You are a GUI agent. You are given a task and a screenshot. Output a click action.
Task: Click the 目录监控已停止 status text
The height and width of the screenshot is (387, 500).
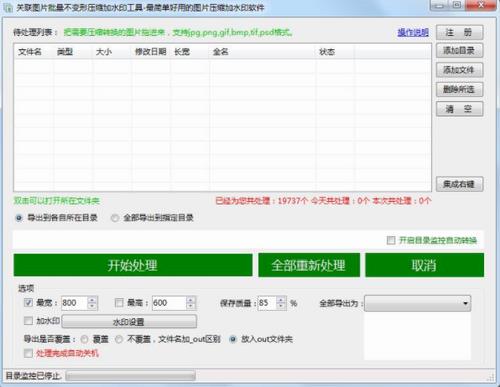tap(33, 376)
